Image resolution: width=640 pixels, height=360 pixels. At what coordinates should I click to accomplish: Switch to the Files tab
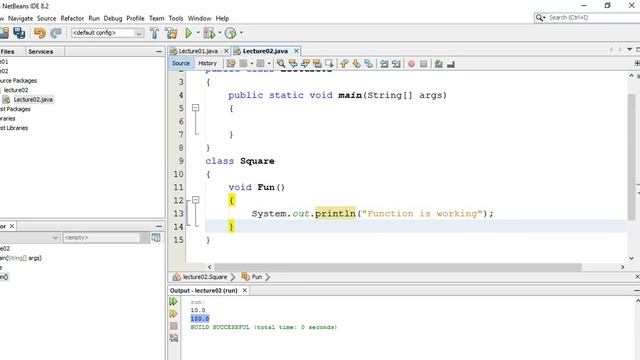tap(7, 51)
